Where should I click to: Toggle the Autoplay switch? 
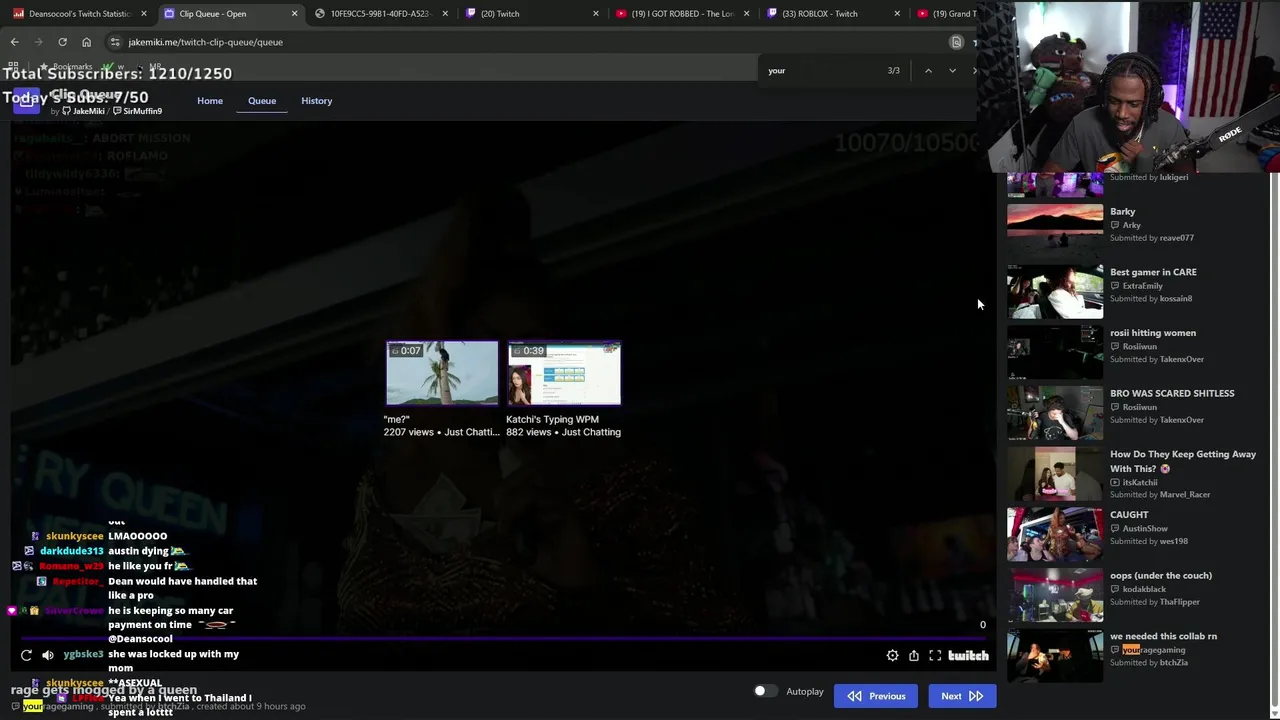[765, 691]
